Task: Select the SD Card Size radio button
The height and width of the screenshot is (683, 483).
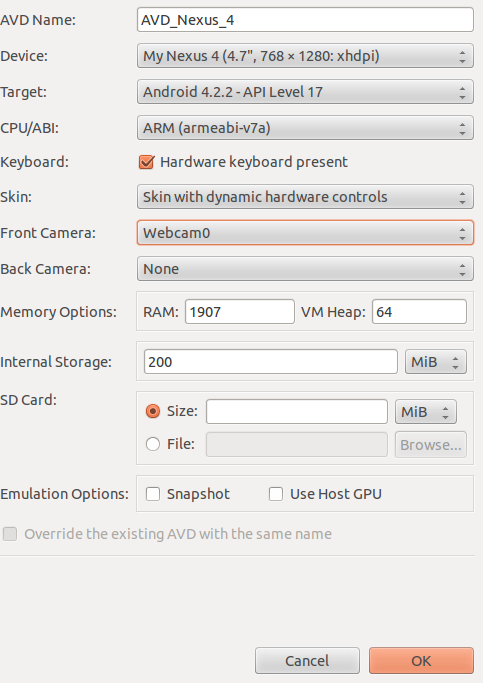Action: tap(153, 411)
